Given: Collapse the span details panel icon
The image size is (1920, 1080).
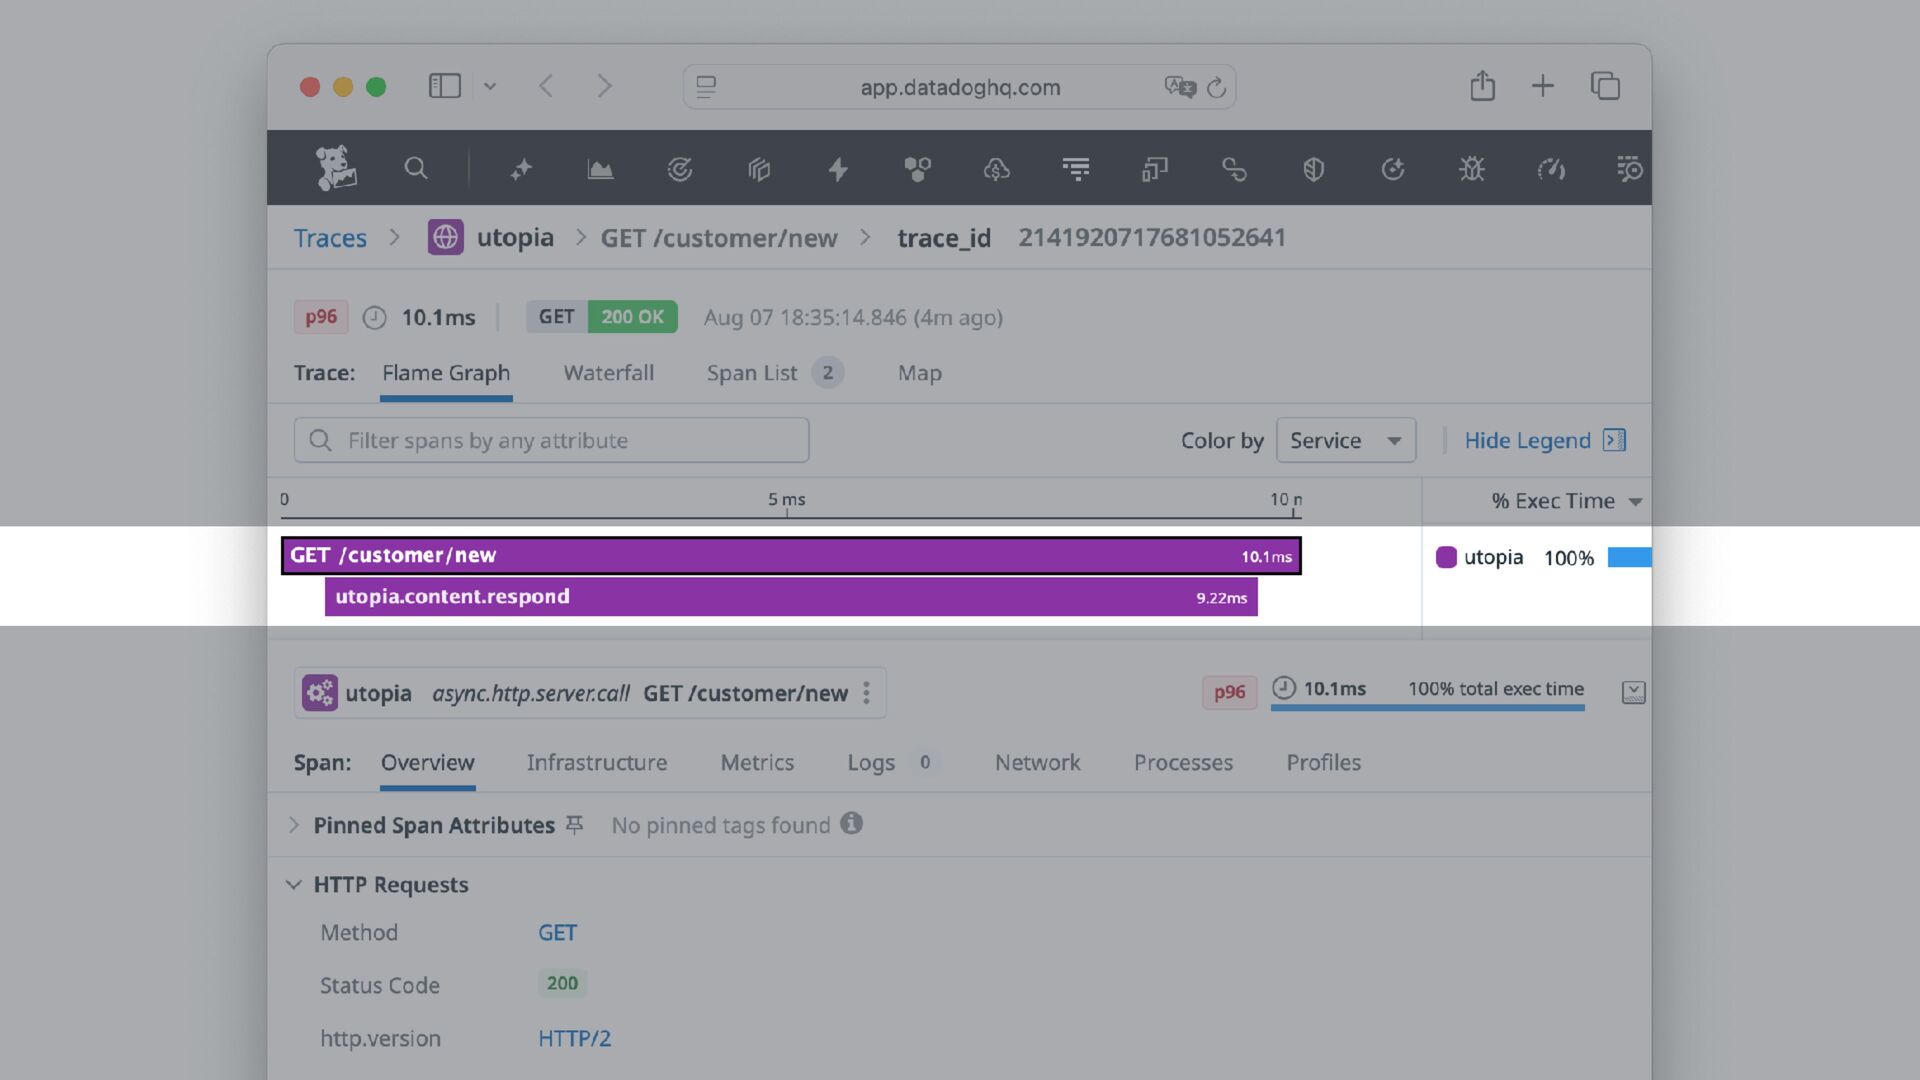Looking at the screenshot, I should click(1633, 692).
